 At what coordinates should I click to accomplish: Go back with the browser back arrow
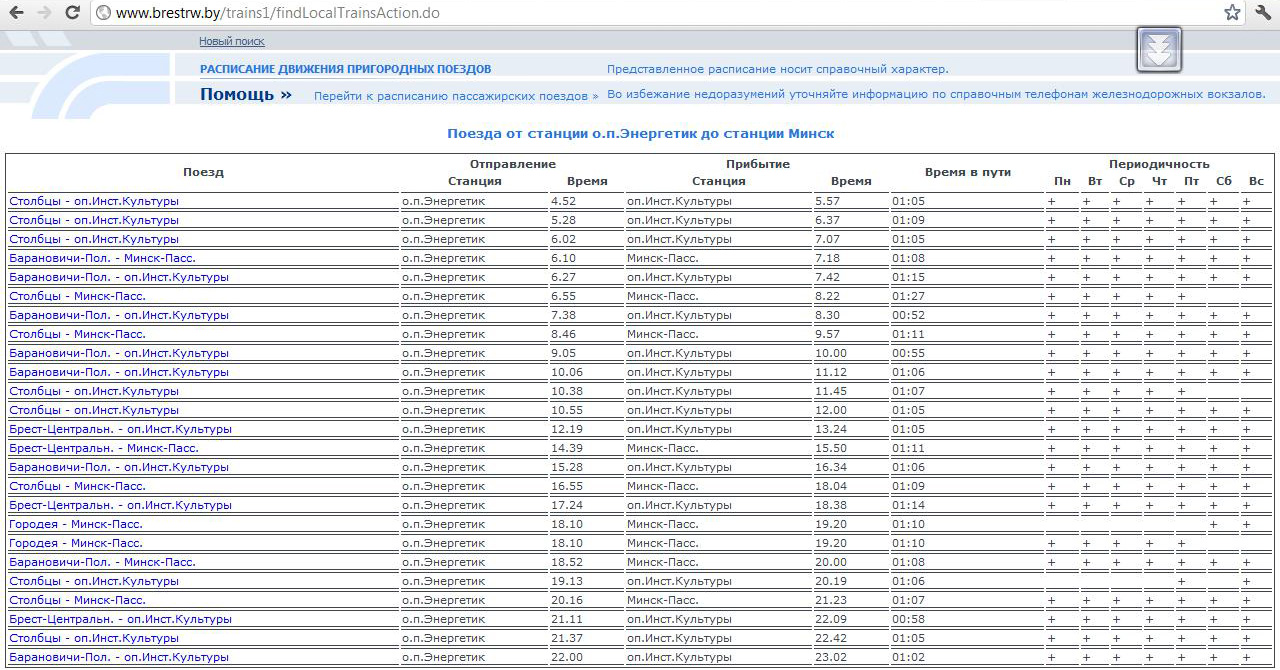[17, 13]
